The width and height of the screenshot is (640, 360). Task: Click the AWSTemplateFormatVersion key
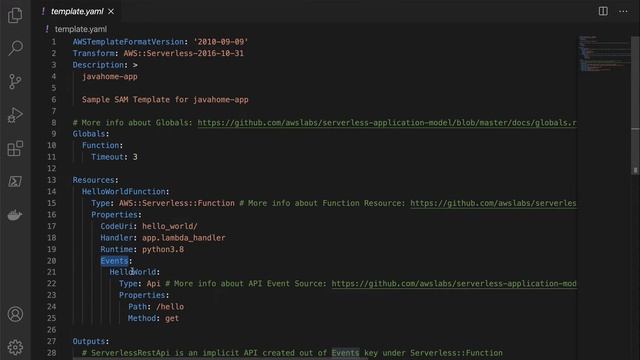pos(128,42)
